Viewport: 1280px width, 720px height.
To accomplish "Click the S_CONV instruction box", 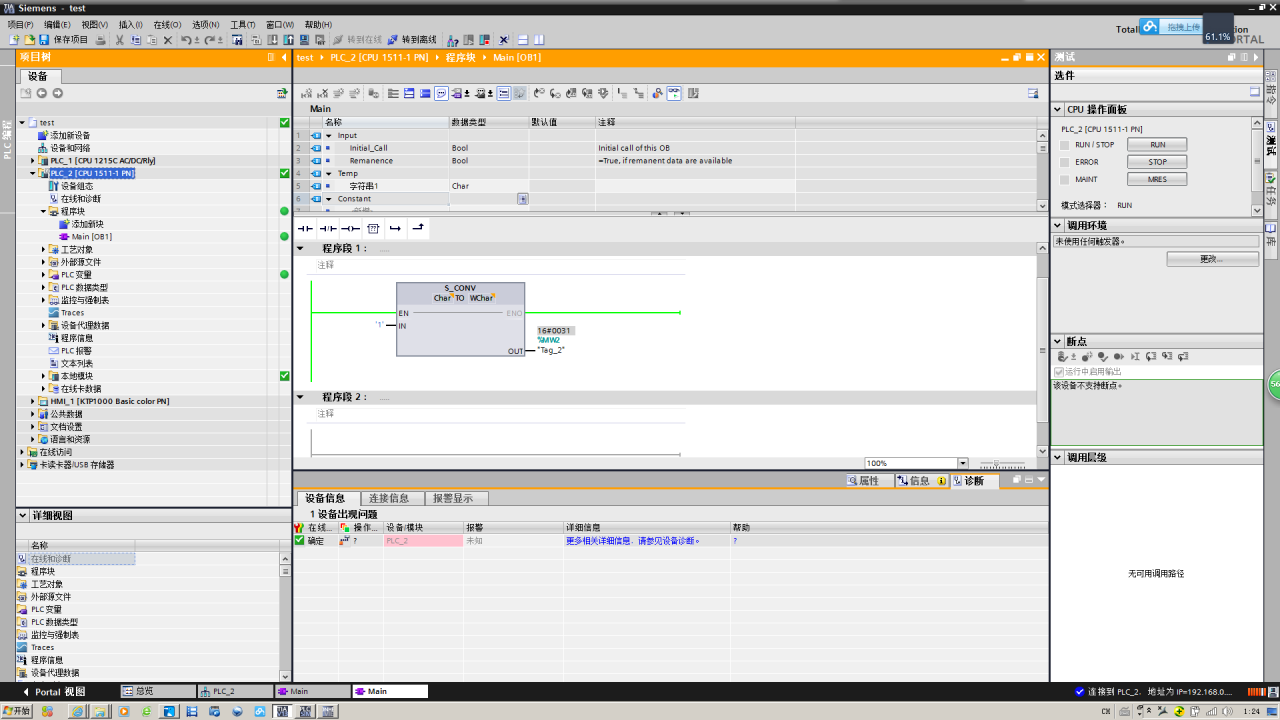I will click(x=460, y=319).
